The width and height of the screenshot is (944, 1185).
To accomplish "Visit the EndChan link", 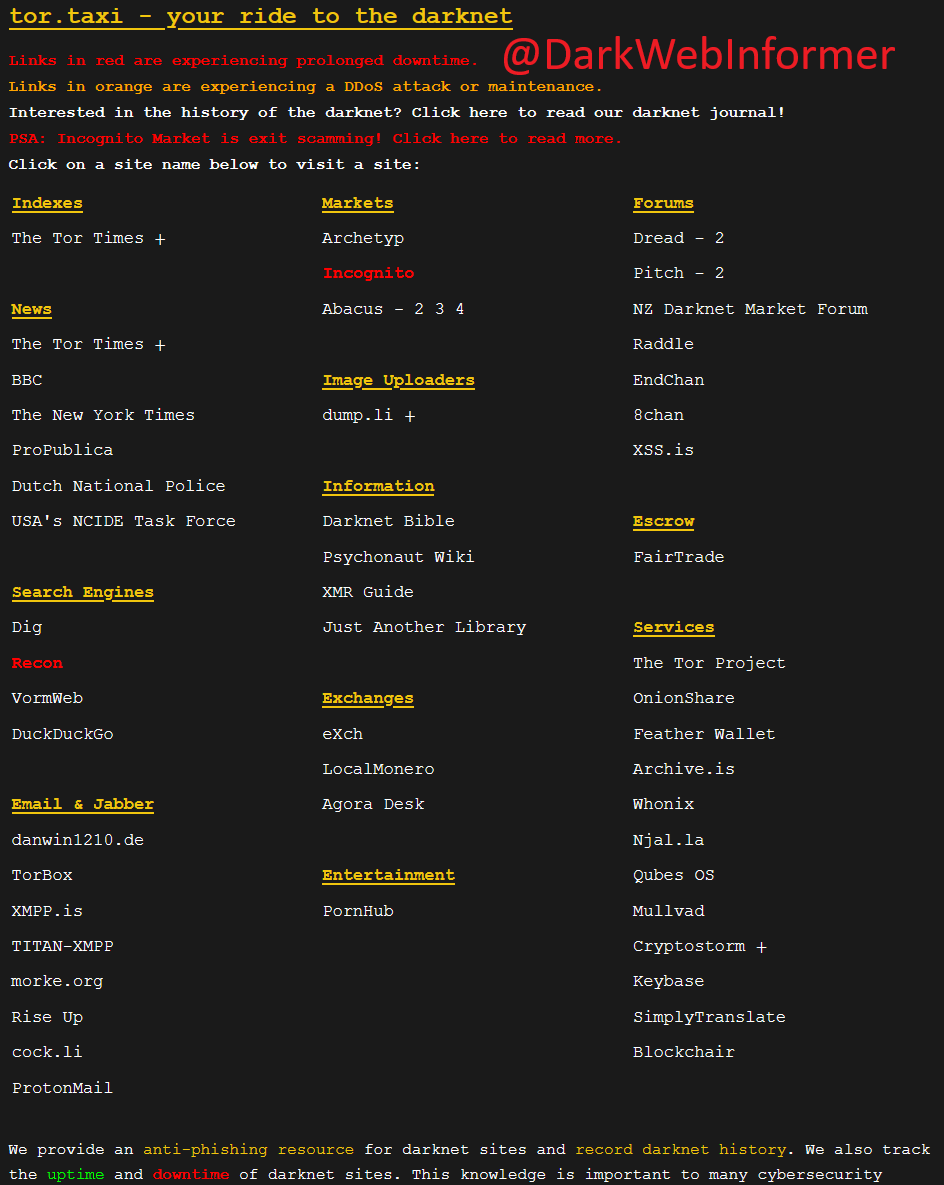I will pos(668,379).
